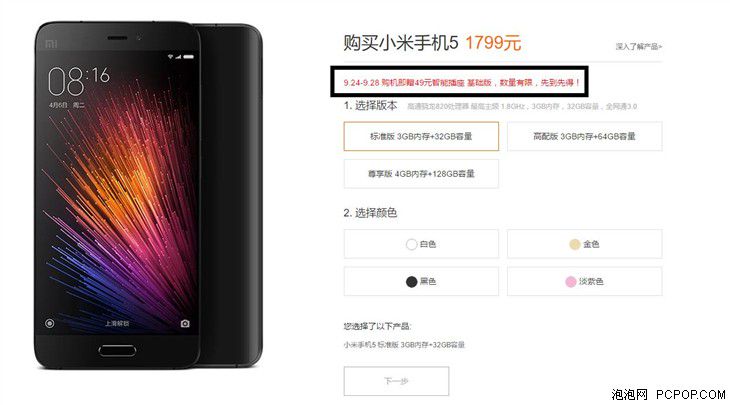Click the MI logo on the phone
730x405 pixels.
[x=51, y=44]
